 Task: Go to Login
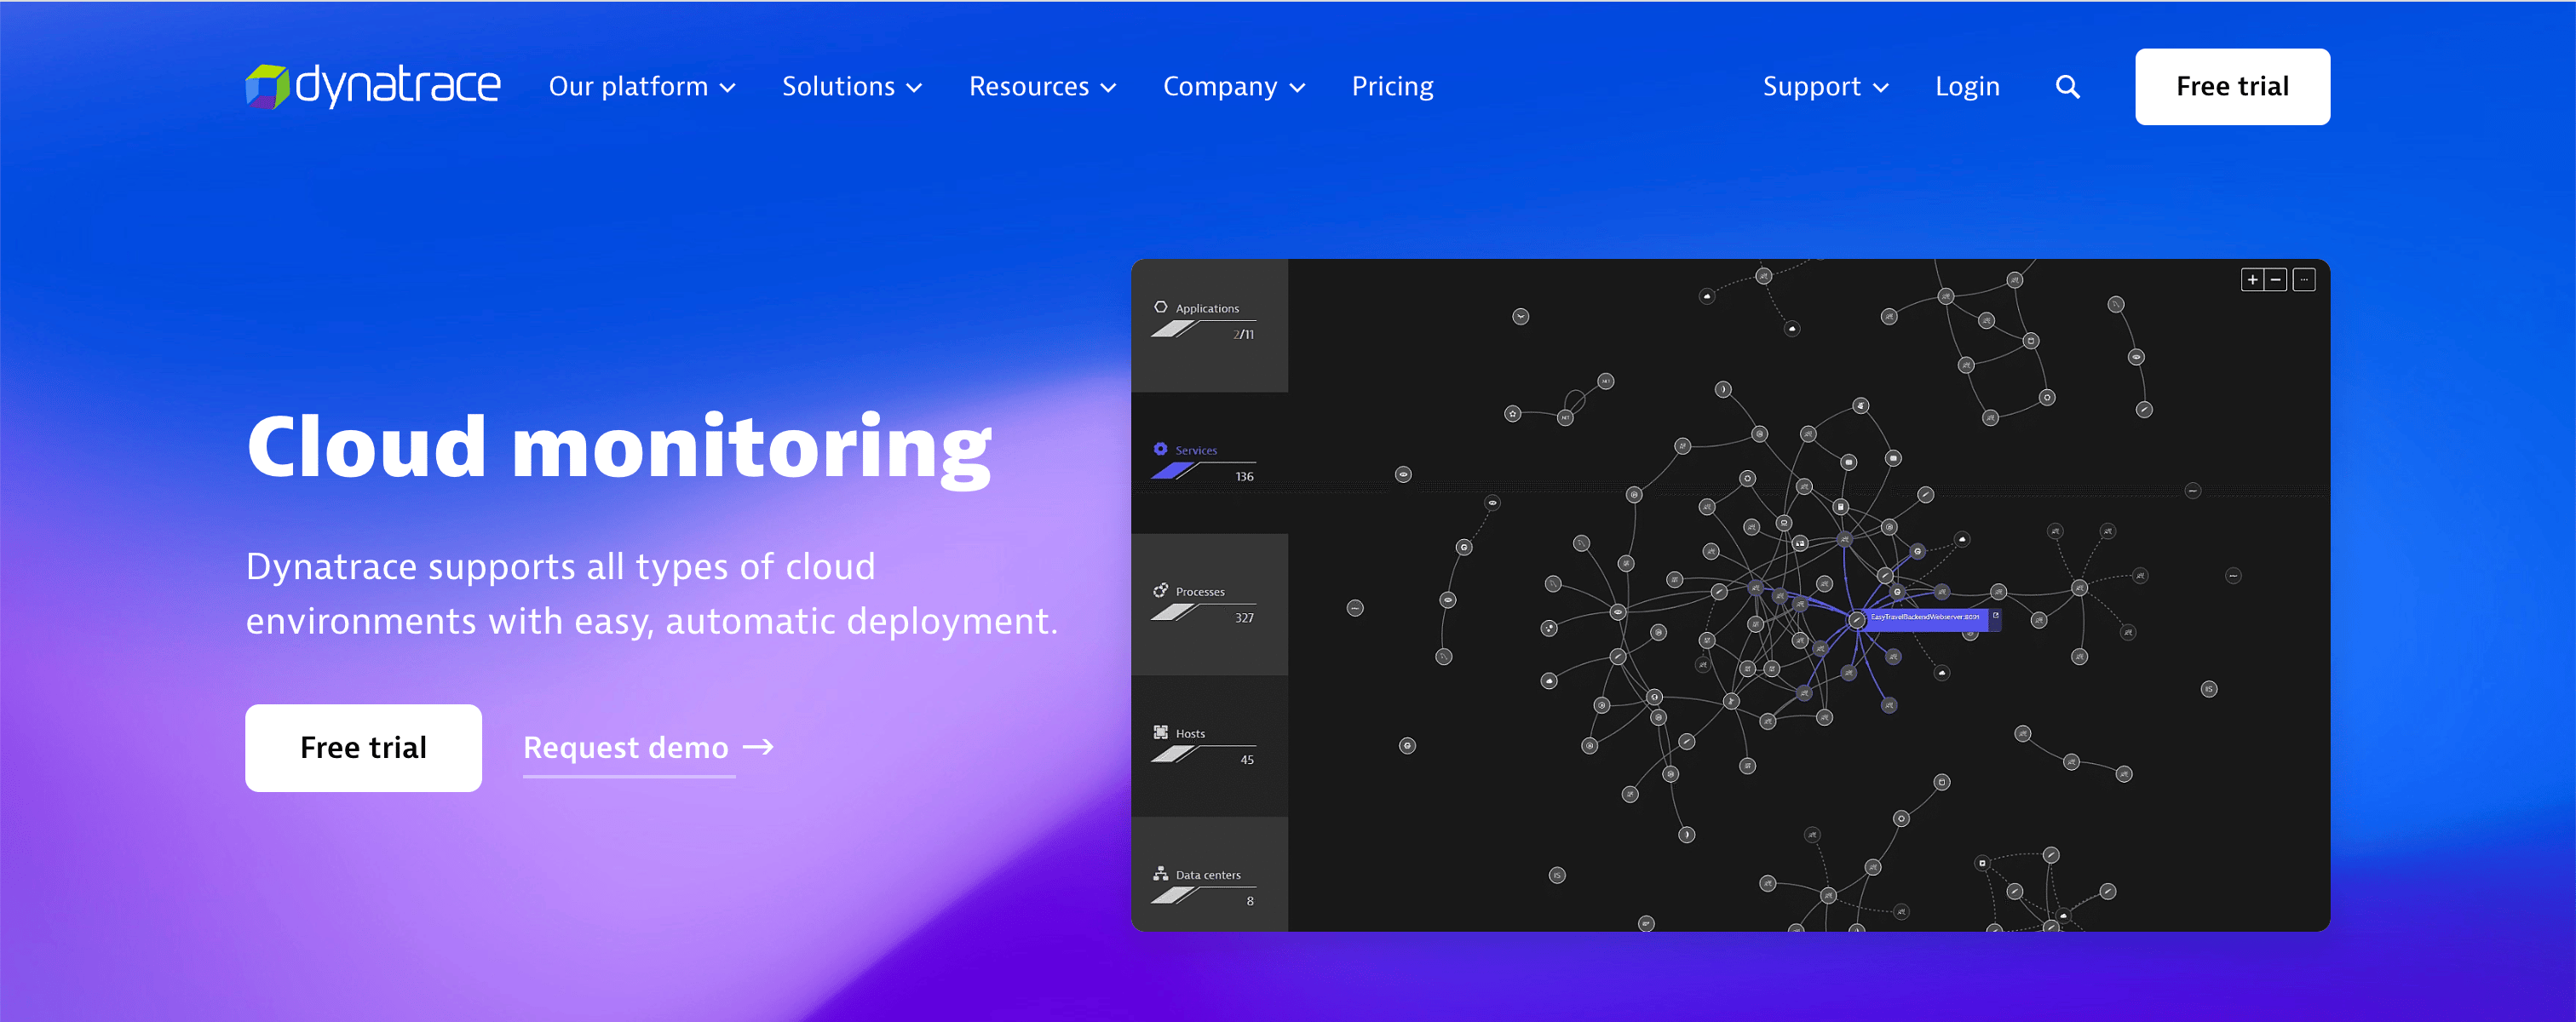click(x=1967, y=87)
